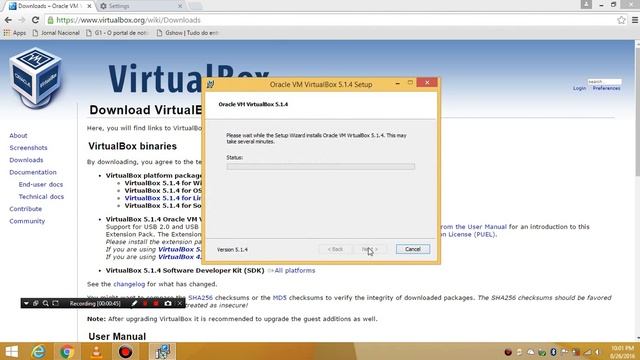Click the Recording [00:00:45] timer text
This screenshot has height=360, width=640.
click(95, 304)
